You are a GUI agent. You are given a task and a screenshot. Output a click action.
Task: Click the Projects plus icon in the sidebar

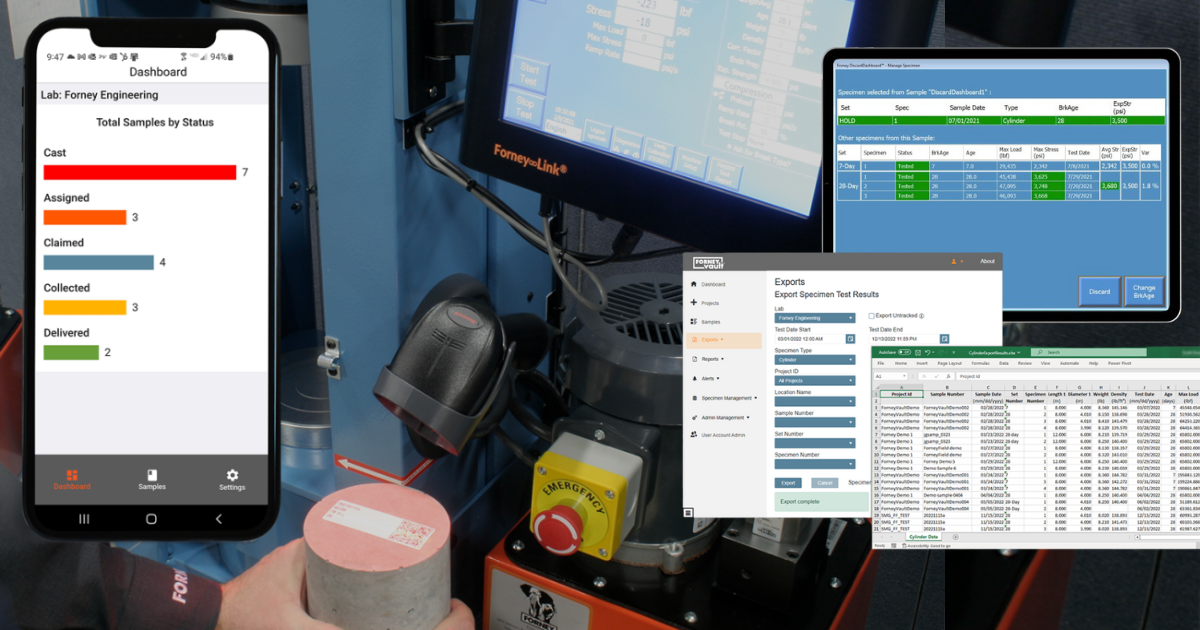[x=694, y=303]
